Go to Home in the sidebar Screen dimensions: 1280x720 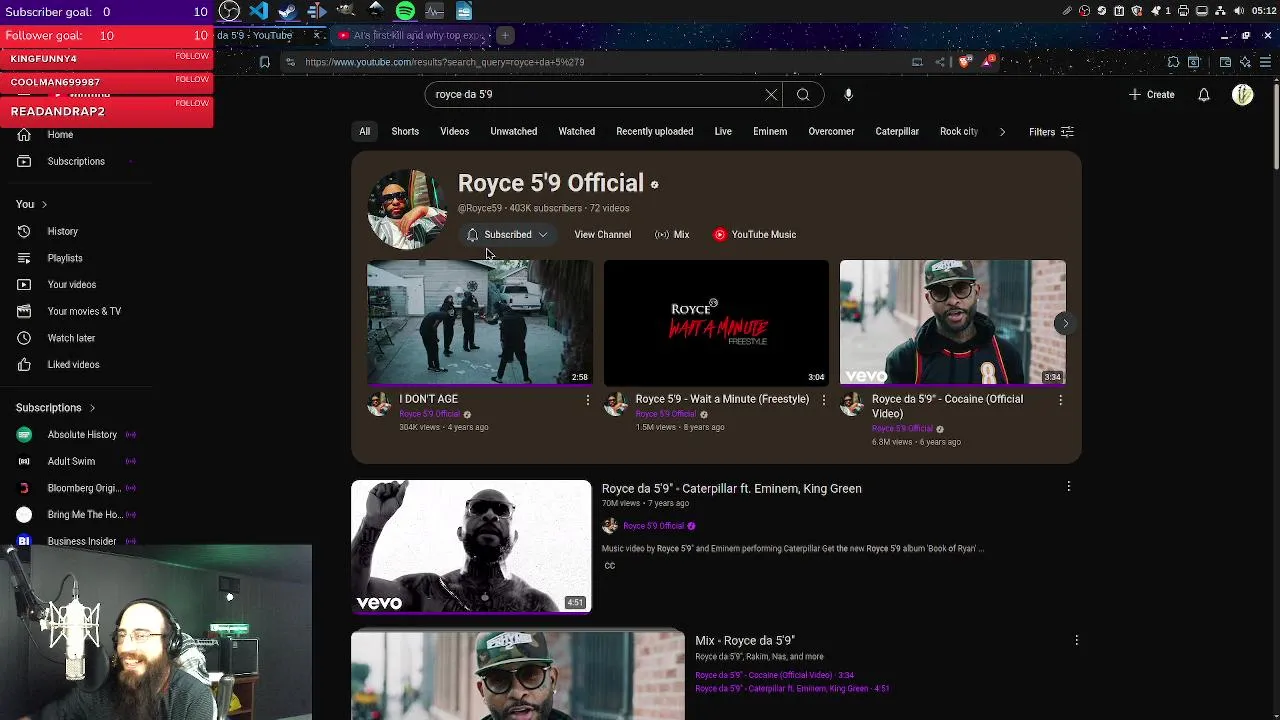[60, 135]
